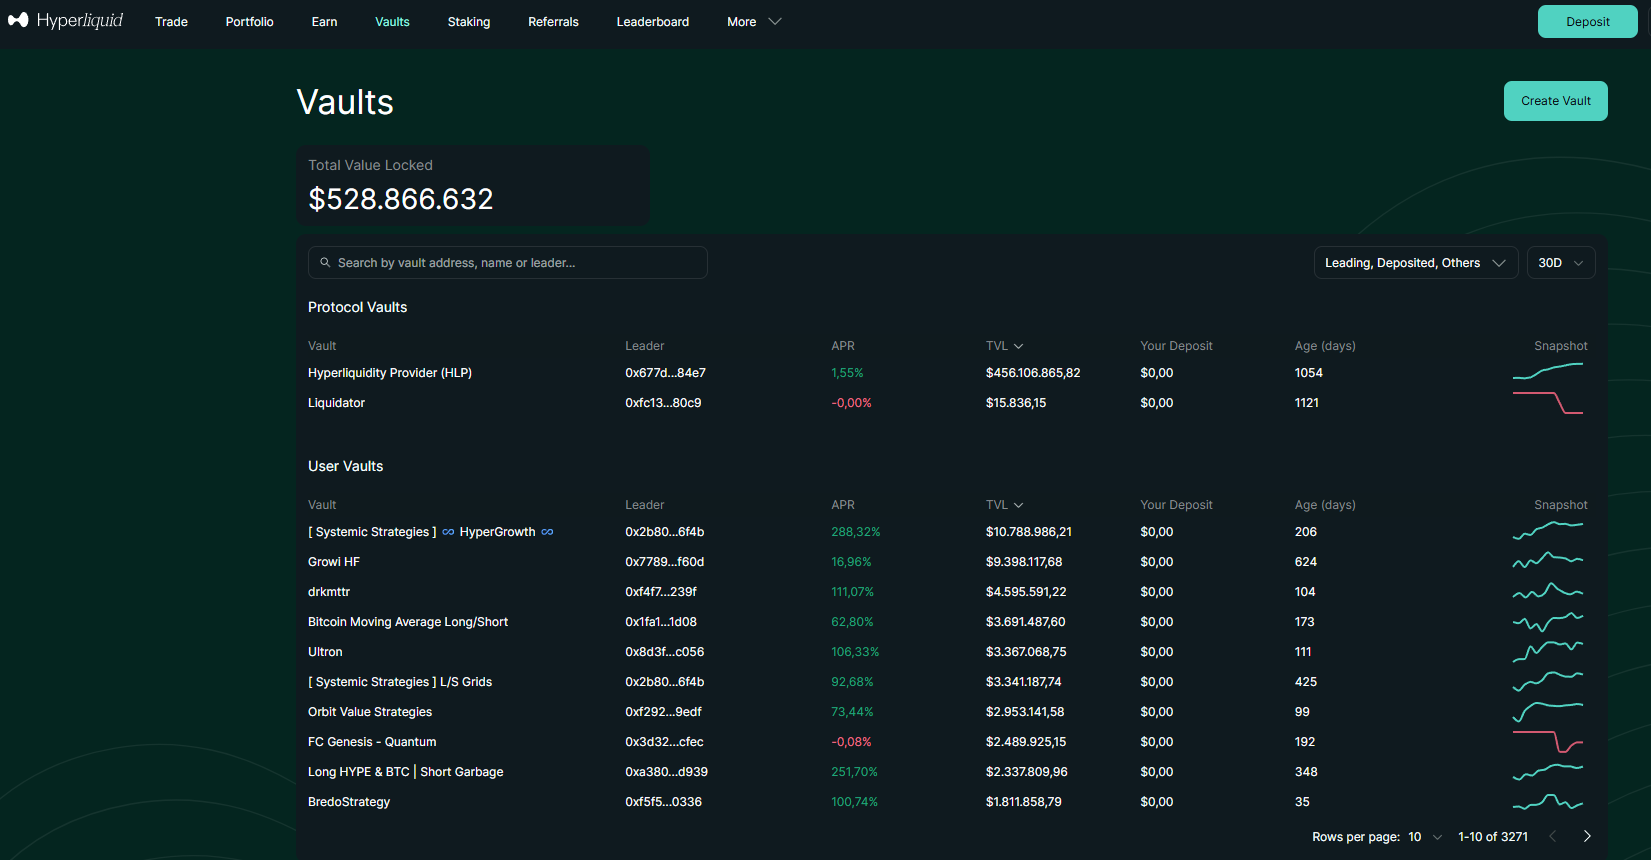Image resolution: width=1651 pixels, height=860 pixels.
Task: Open Systemic Strategies L/S Grids vault
Action: click(400, 682)
